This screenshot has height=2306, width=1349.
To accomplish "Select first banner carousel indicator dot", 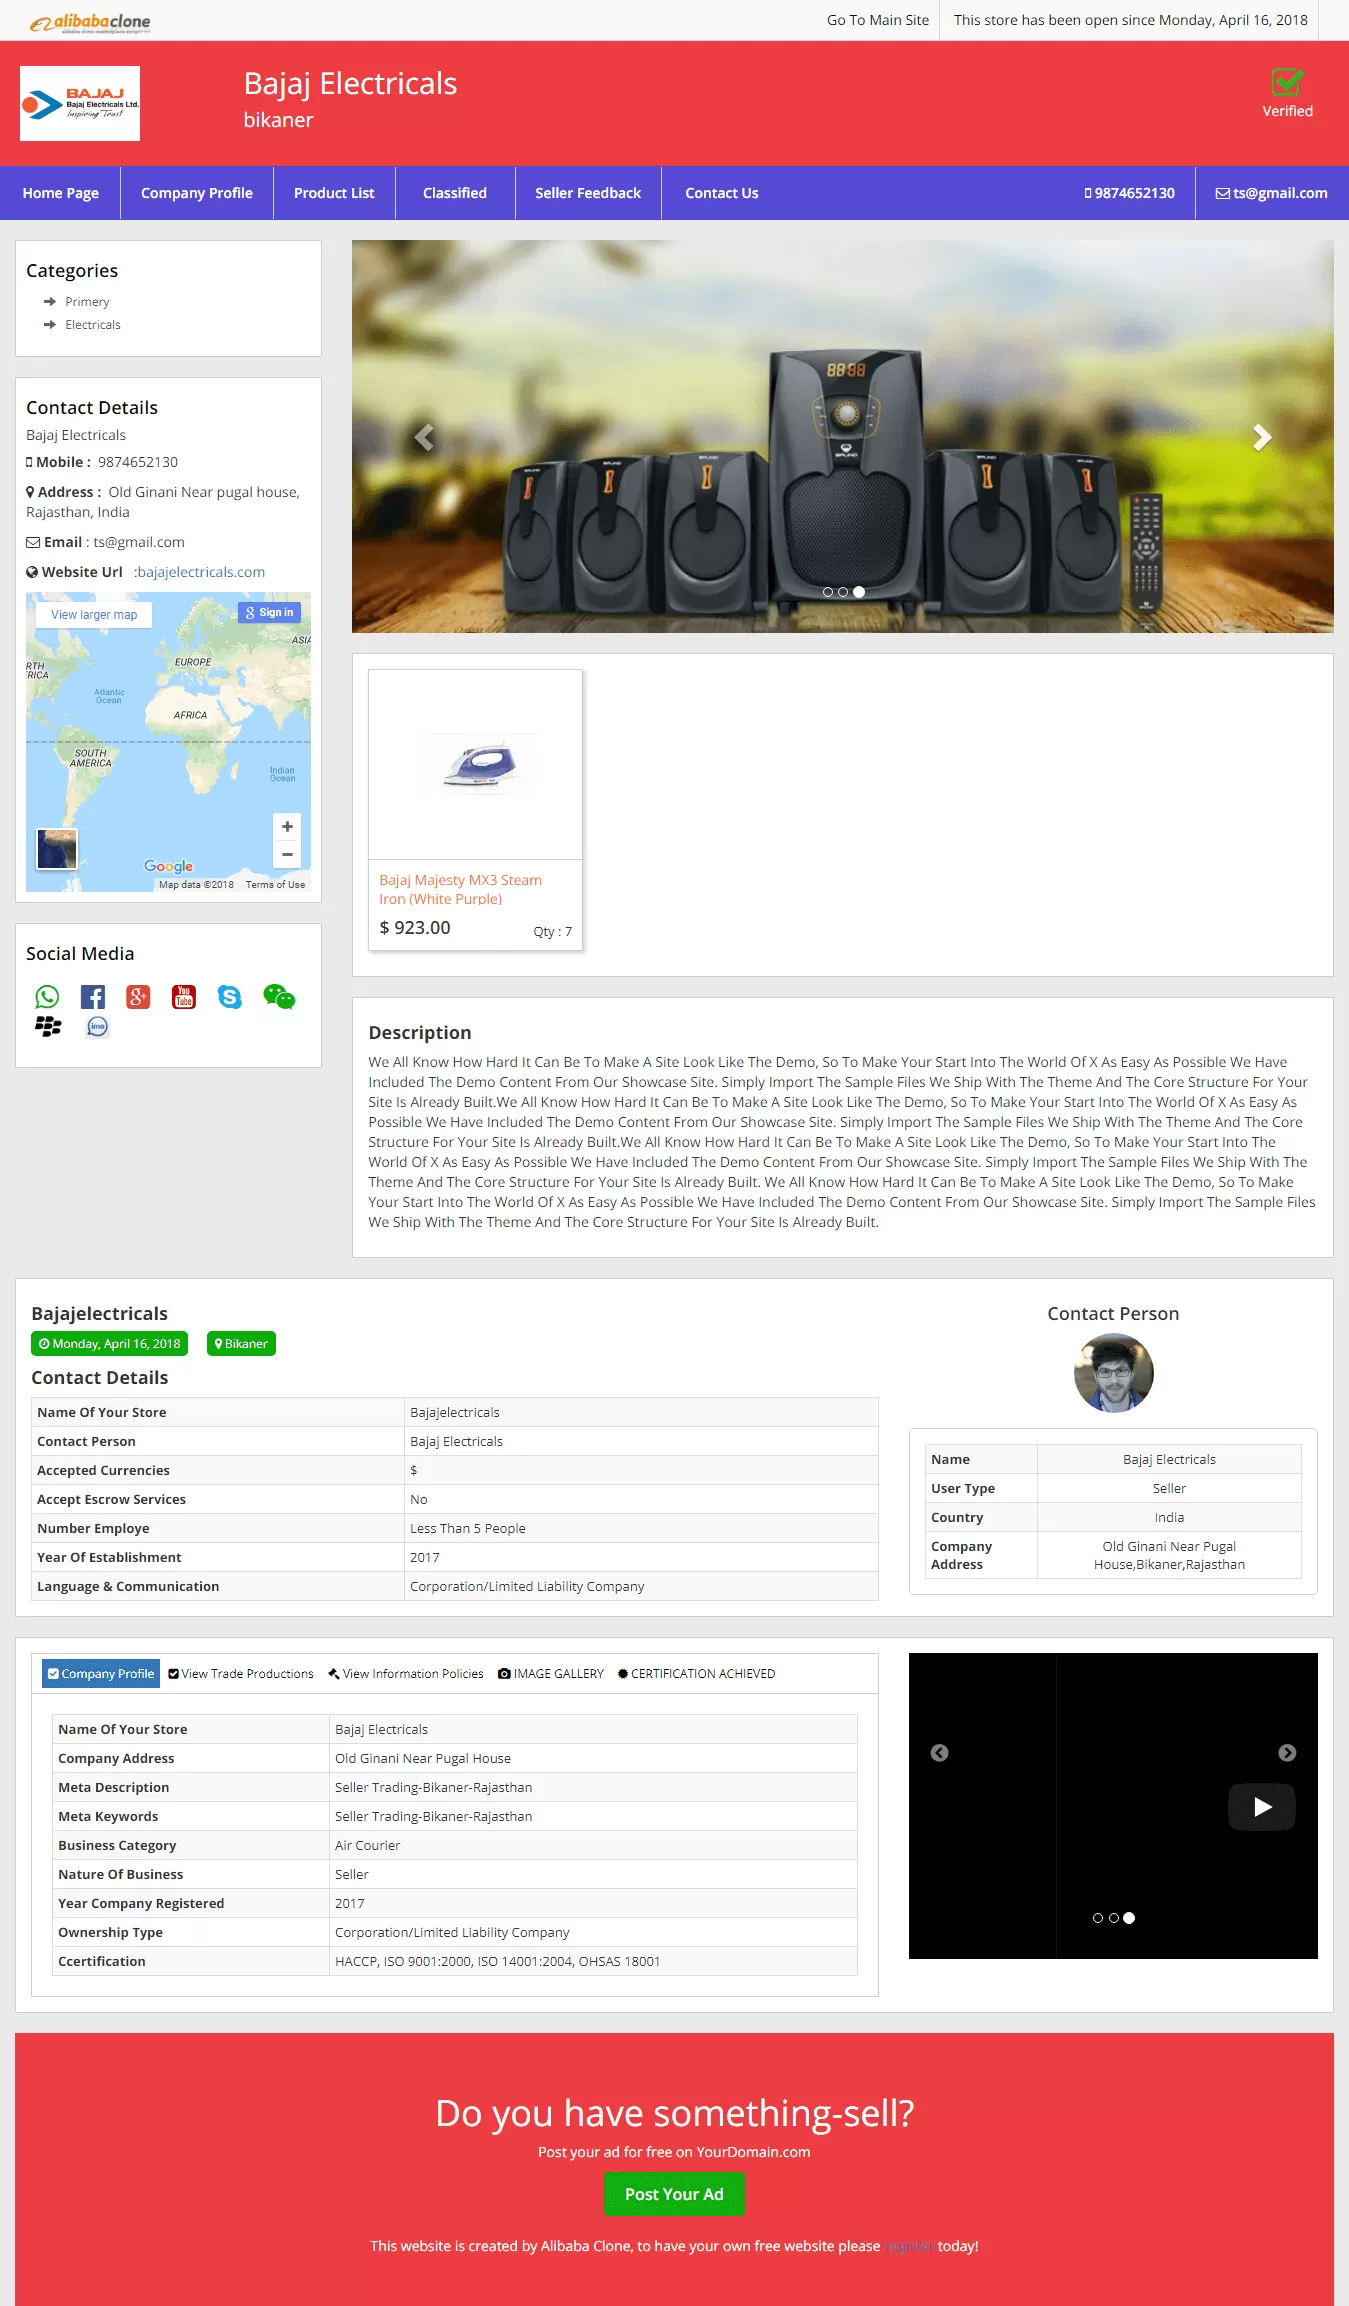I will point(828,592).
